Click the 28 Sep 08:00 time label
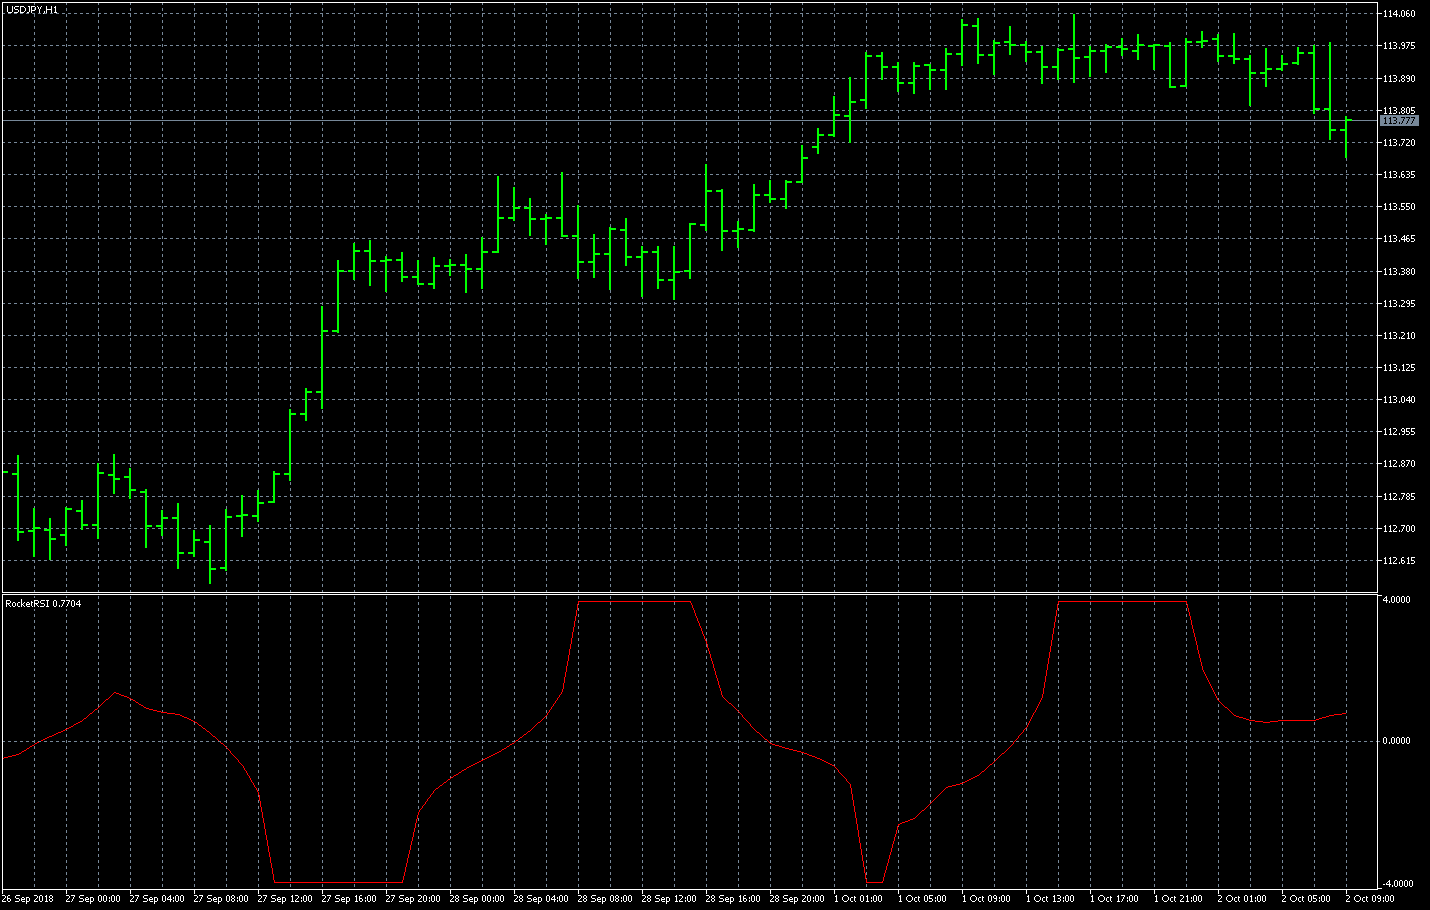This screenshot has height=910, width=1430. [x=605, y=899]
